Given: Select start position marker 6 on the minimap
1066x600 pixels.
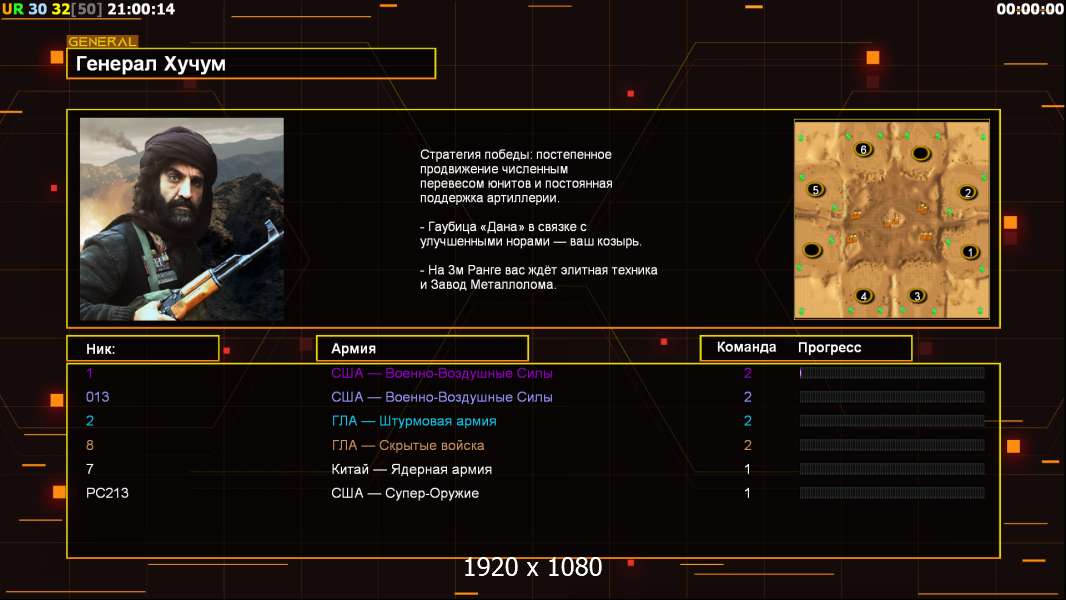Looking at the screenshot, I should [x=863, y=149].
